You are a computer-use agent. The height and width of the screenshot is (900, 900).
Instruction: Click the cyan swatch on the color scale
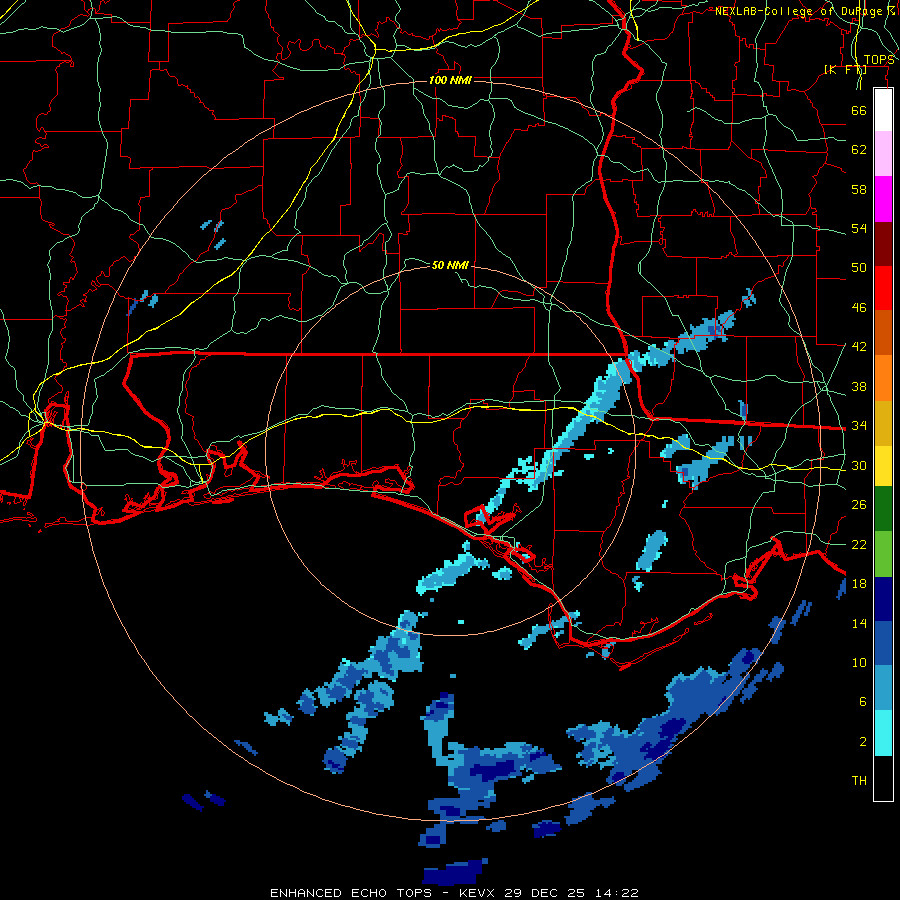click(883, 733)
